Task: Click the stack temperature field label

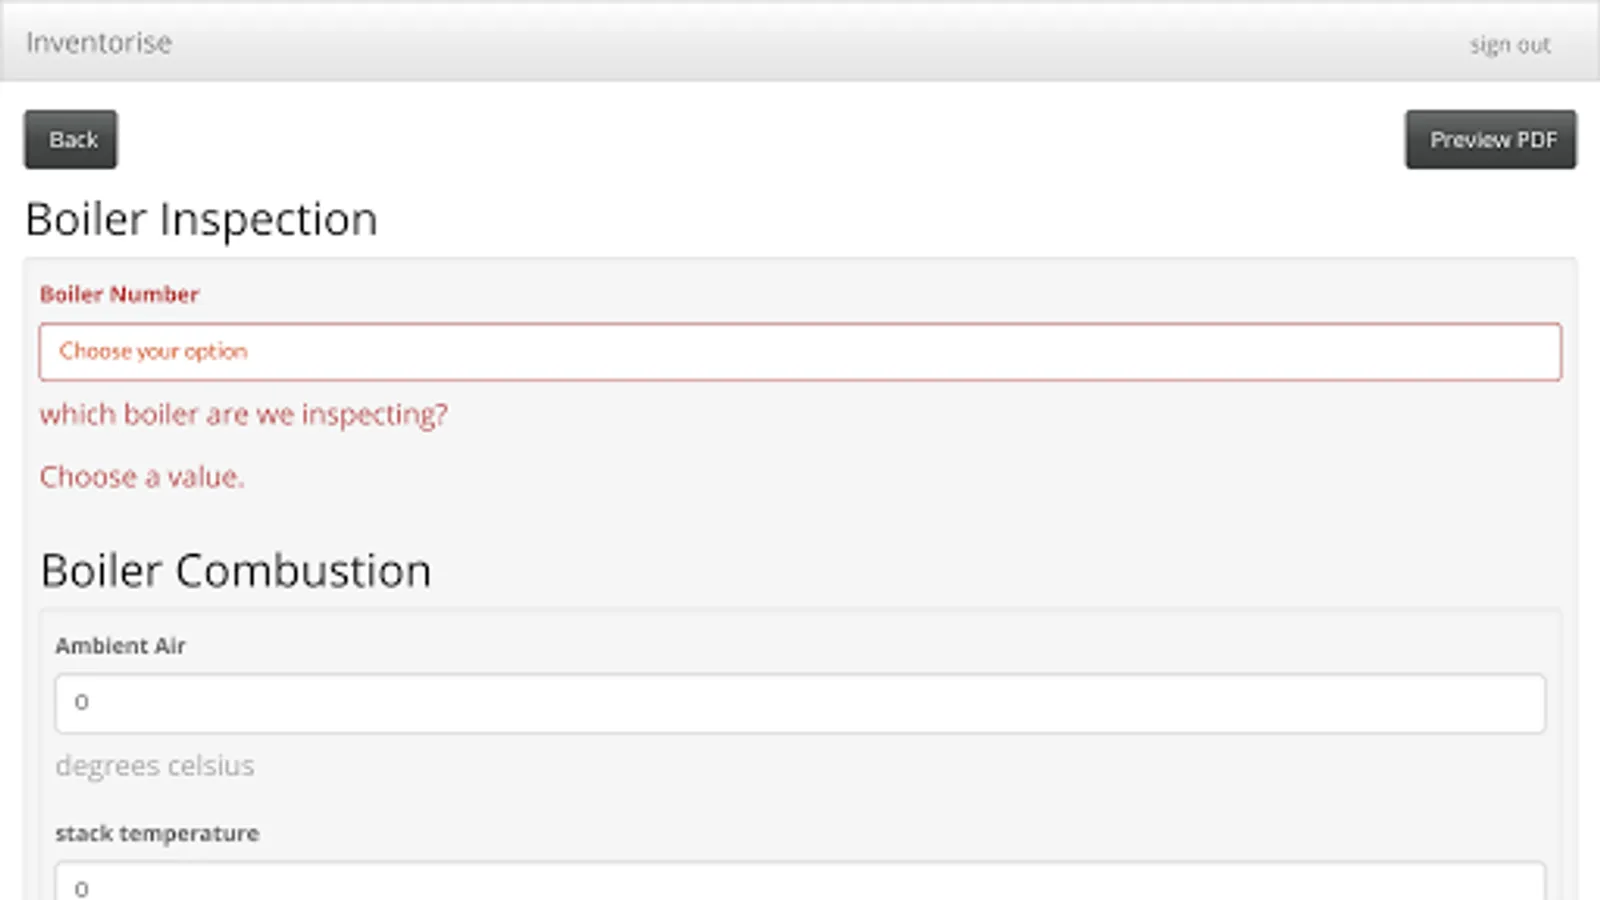Action: pos(157,834)
